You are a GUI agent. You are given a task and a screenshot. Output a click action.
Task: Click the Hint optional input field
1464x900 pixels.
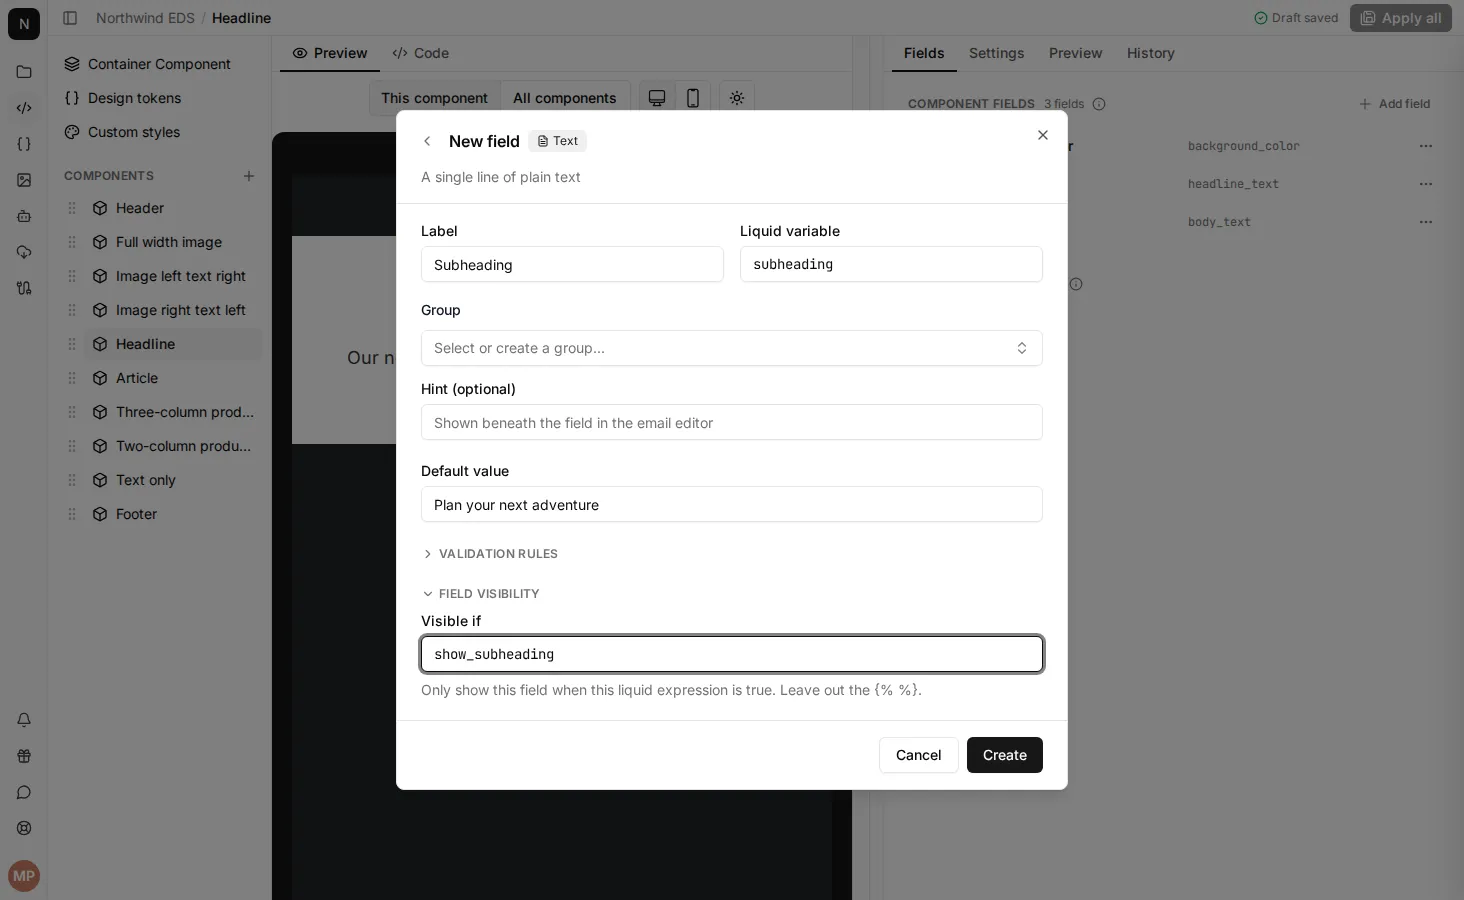tap(732, 422)
